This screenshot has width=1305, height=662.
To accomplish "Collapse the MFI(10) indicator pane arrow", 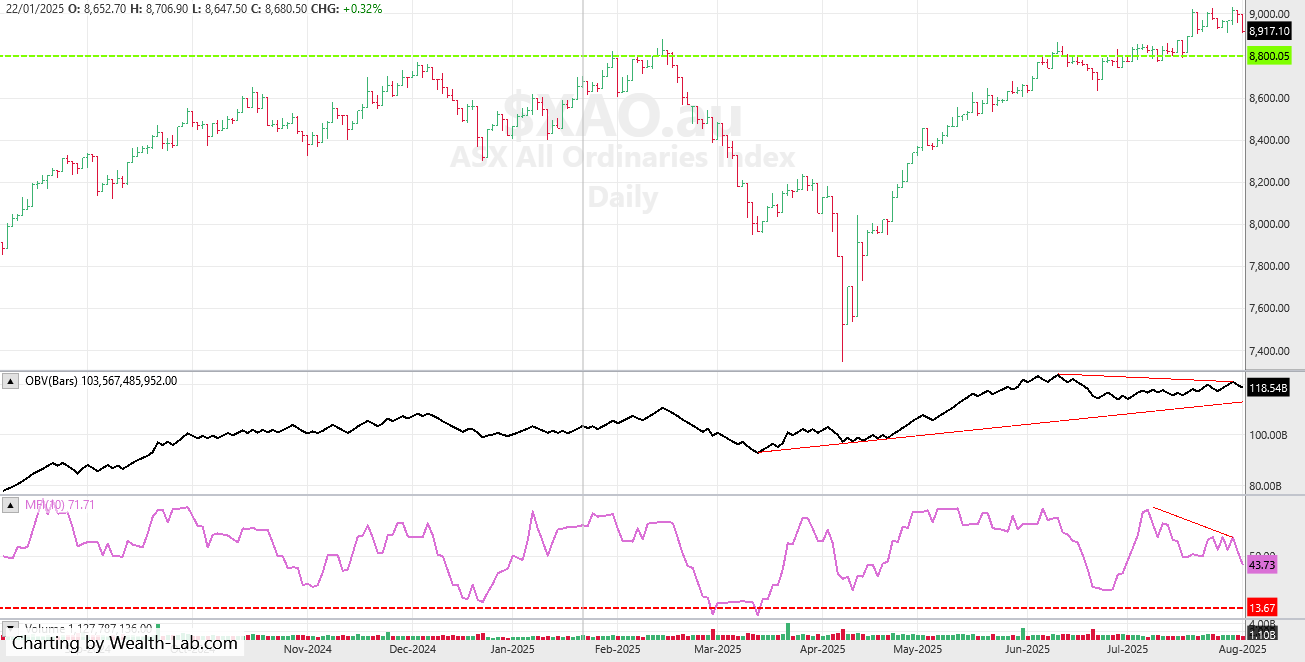I will click(x=12, y=505).
